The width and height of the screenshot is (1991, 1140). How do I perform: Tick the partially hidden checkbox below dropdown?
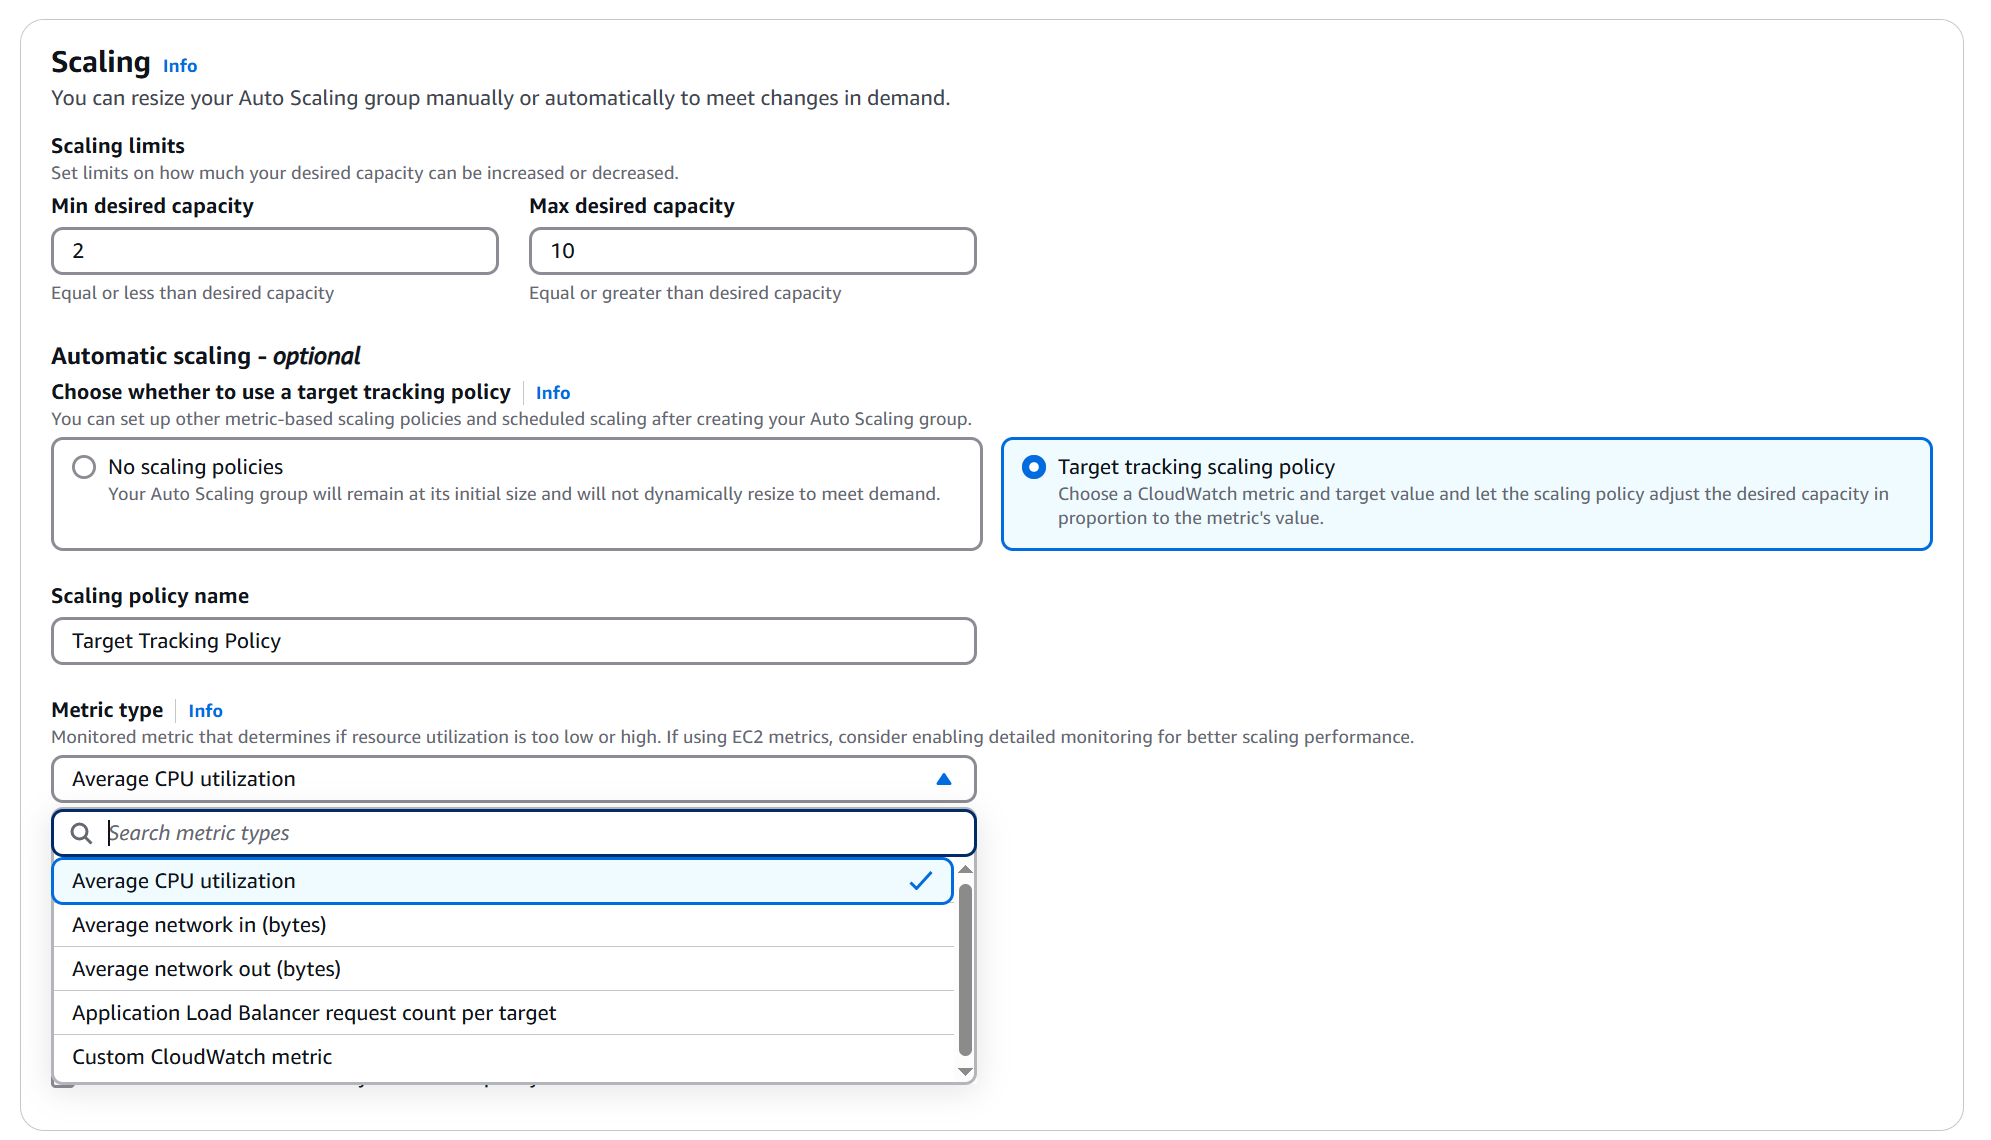[63, 1085]
